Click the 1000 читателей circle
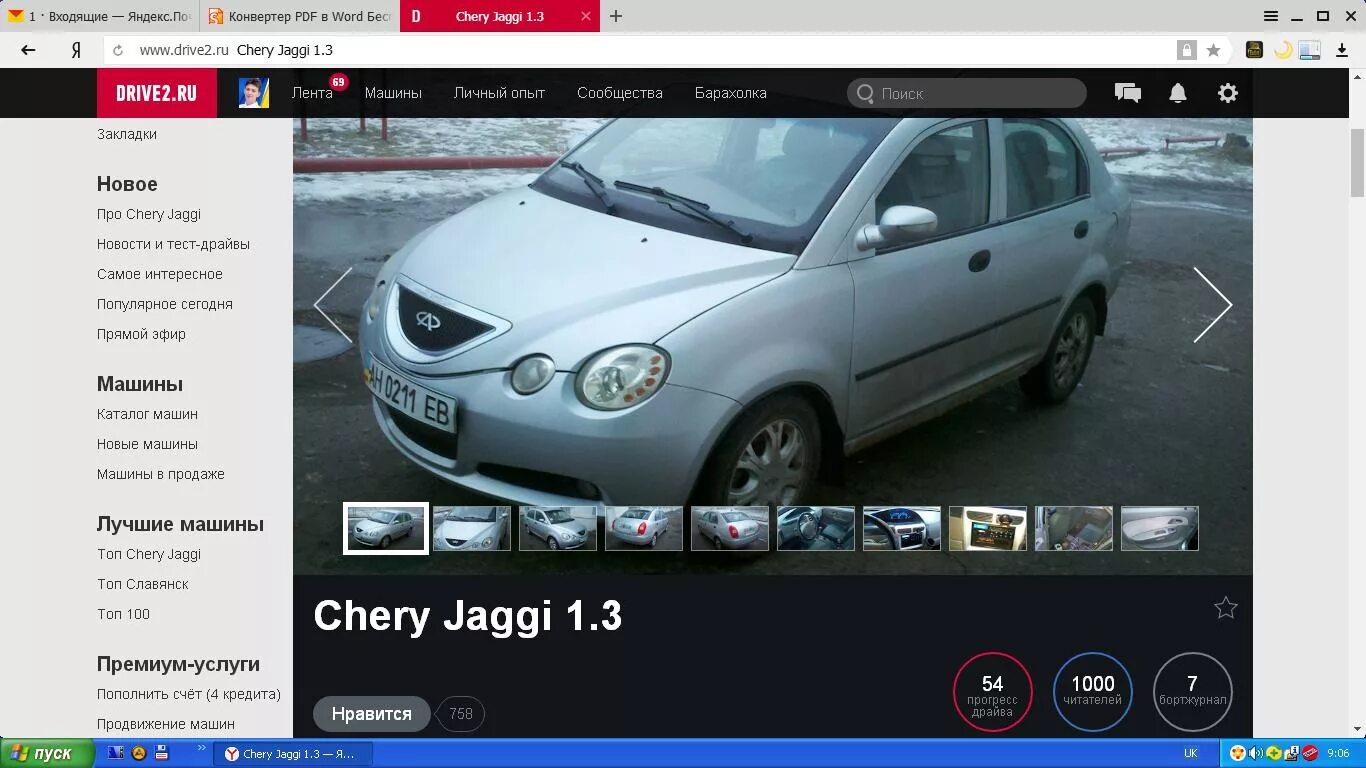1366x768 pixels. (x=1093, y=692)
